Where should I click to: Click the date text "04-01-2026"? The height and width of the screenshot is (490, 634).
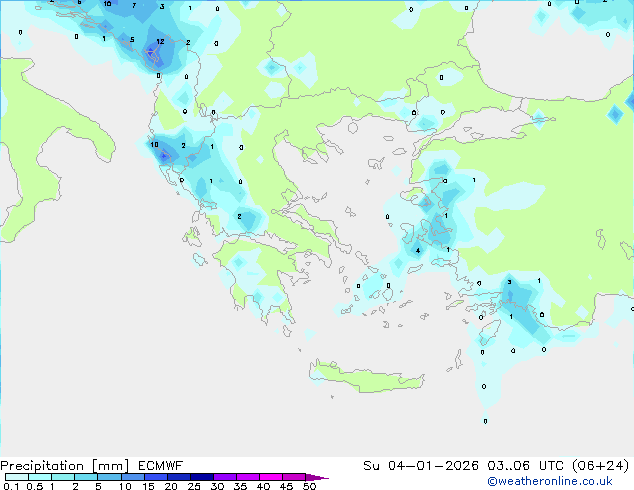tap(433, 466)
